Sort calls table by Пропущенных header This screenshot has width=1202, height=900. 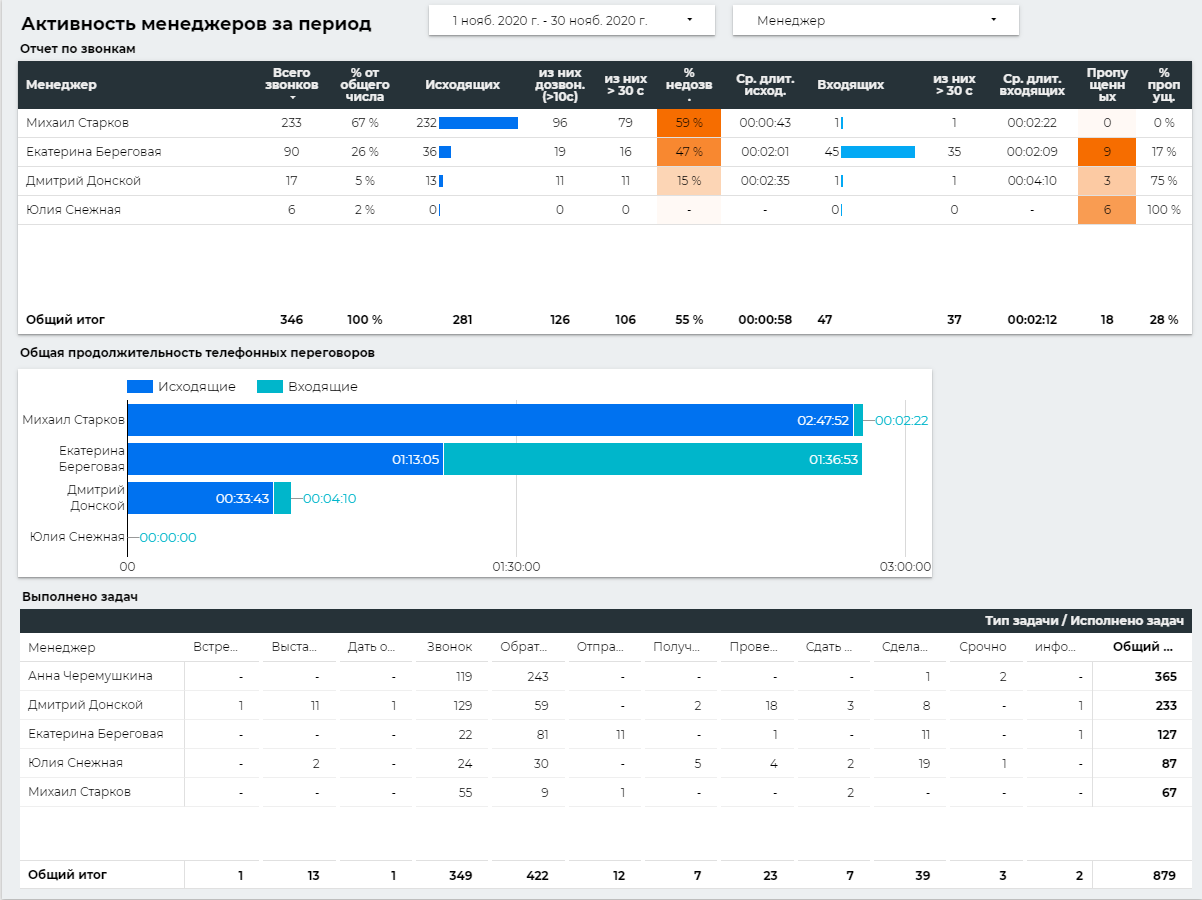click(1107, 85)
